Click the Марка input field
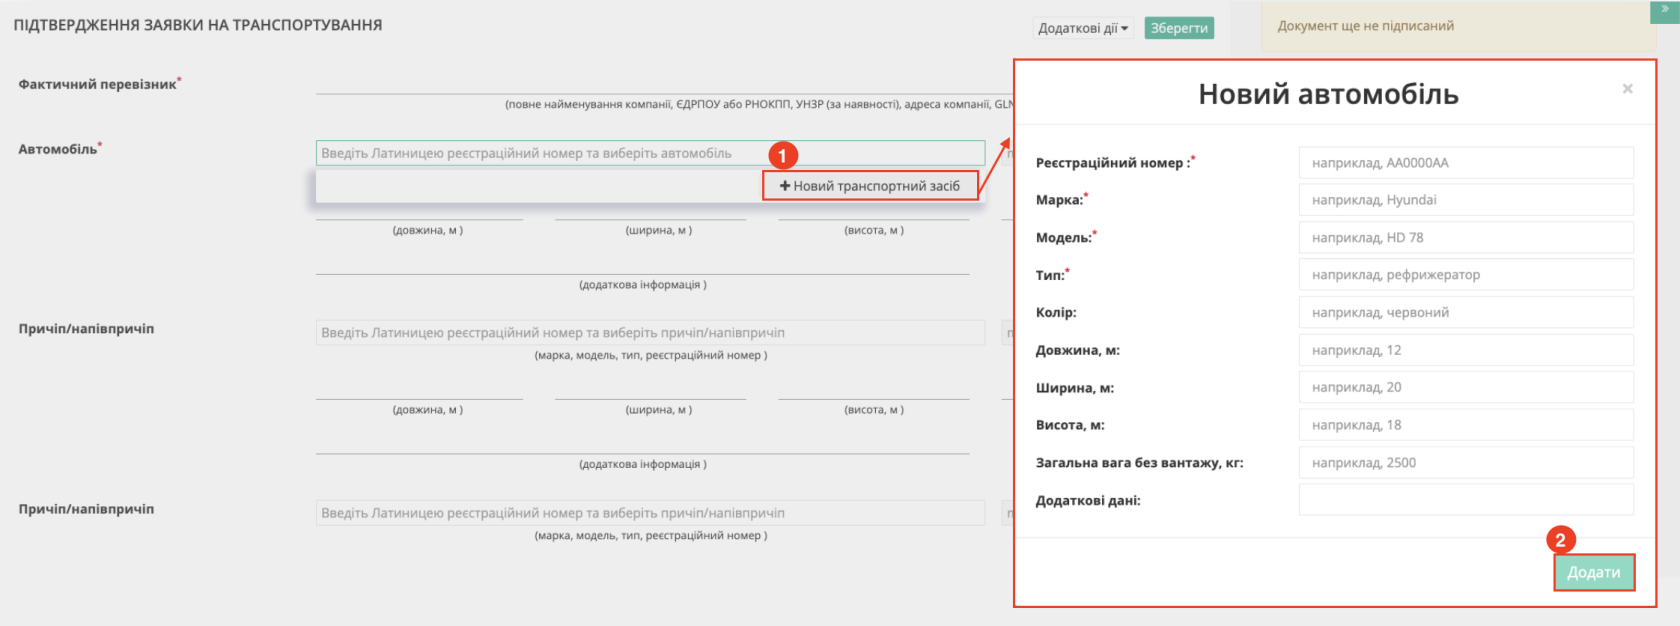The image size is (1680, 626). (x=1465, y=200)
